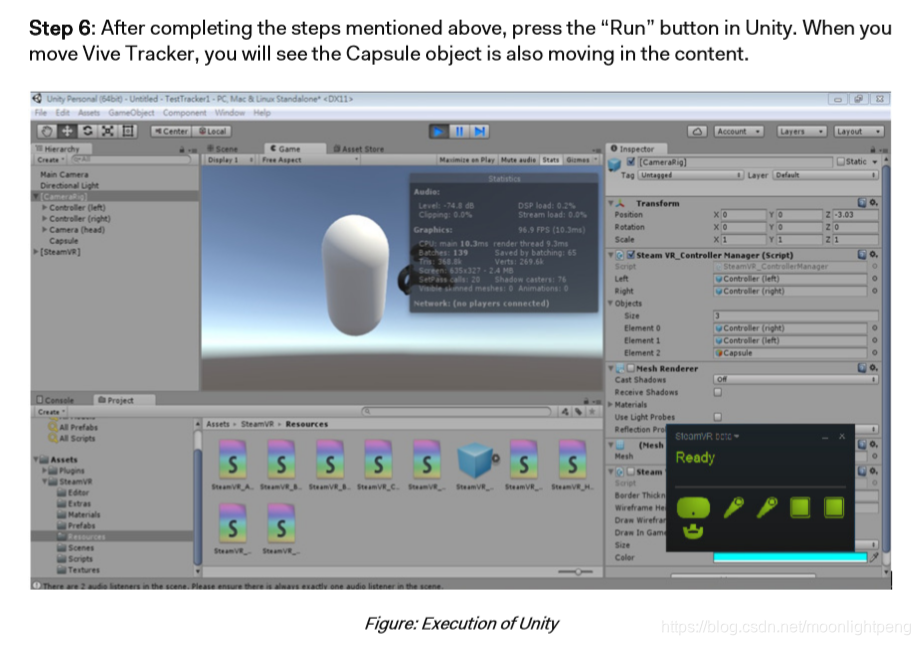
Task: Open Transform component help book icon
Action: point(862,202)
